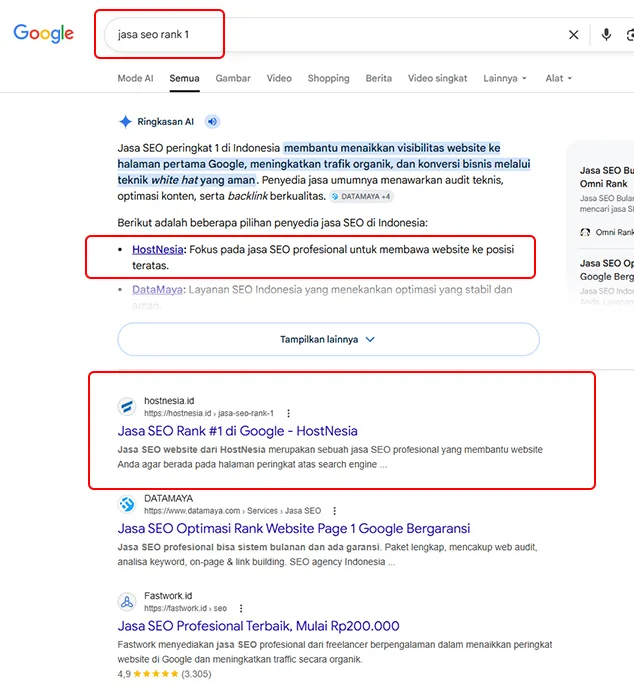Open the Shopping tab
634x696 pixels.
click(329, 78)
